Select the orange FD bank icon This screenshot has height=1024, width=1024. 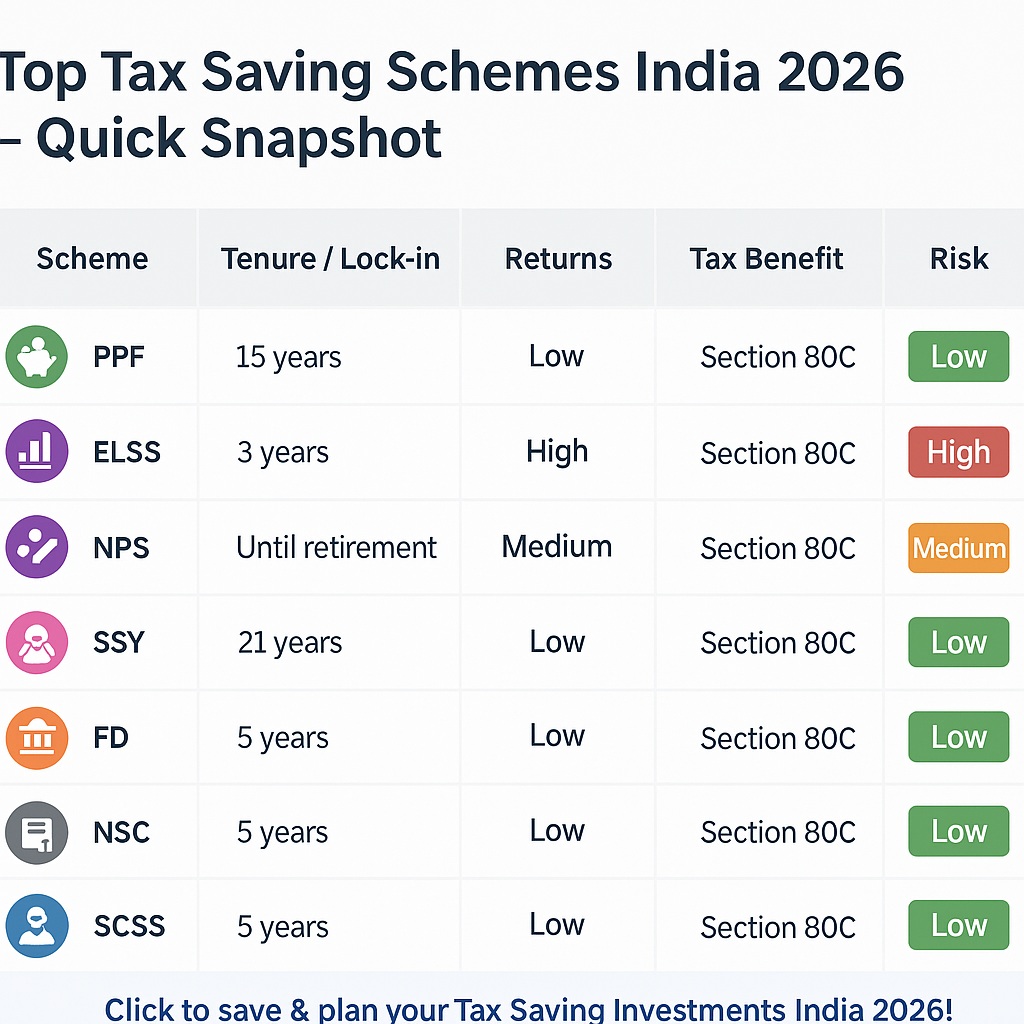pyautogui.click(x=37, y=738)
